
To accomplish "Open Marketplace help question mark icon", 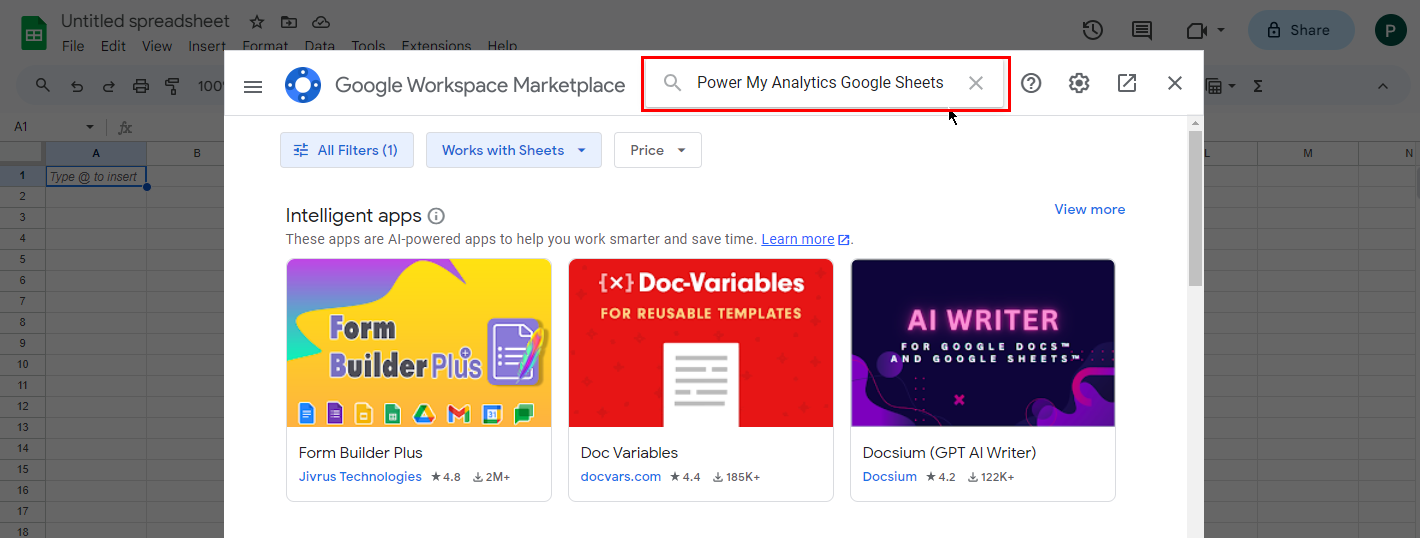I will click(1031, 83).
